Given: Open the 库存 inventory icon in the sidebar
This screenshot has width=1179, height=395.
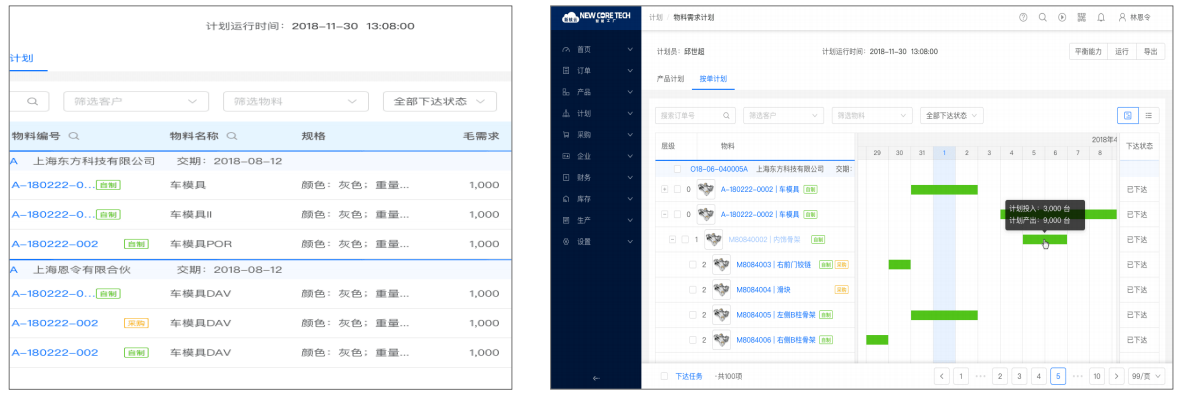Looking at the screenshot, I should click(565, 199).
